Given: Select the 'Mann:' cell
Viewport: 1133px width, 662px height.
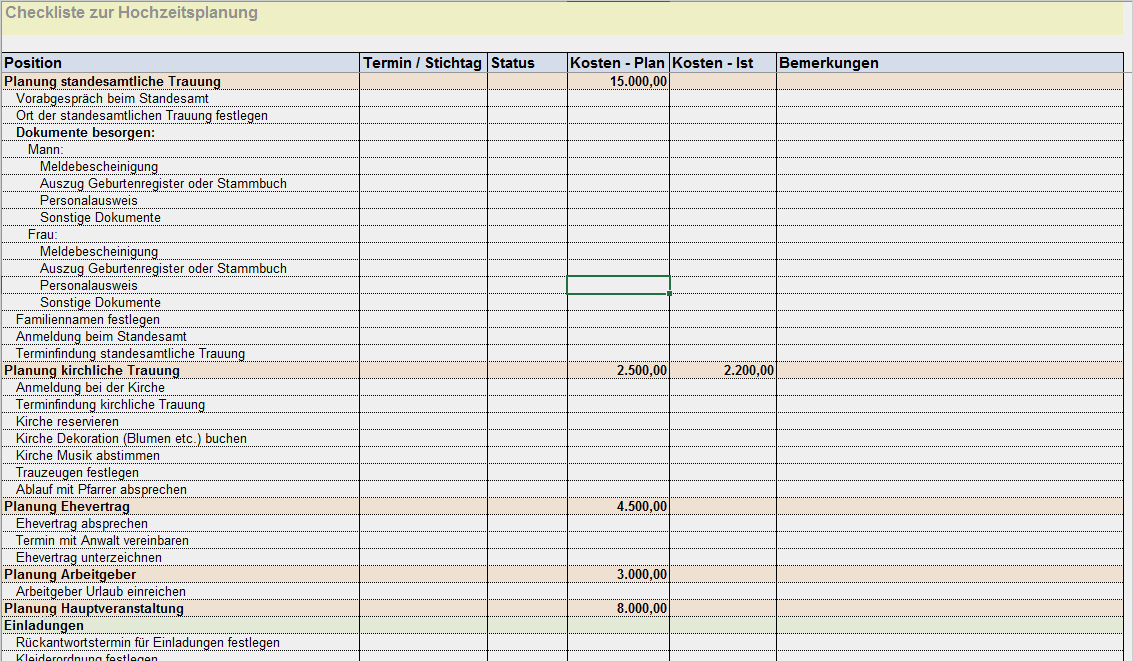Looking at the screenshot, I should click(181, 150).
